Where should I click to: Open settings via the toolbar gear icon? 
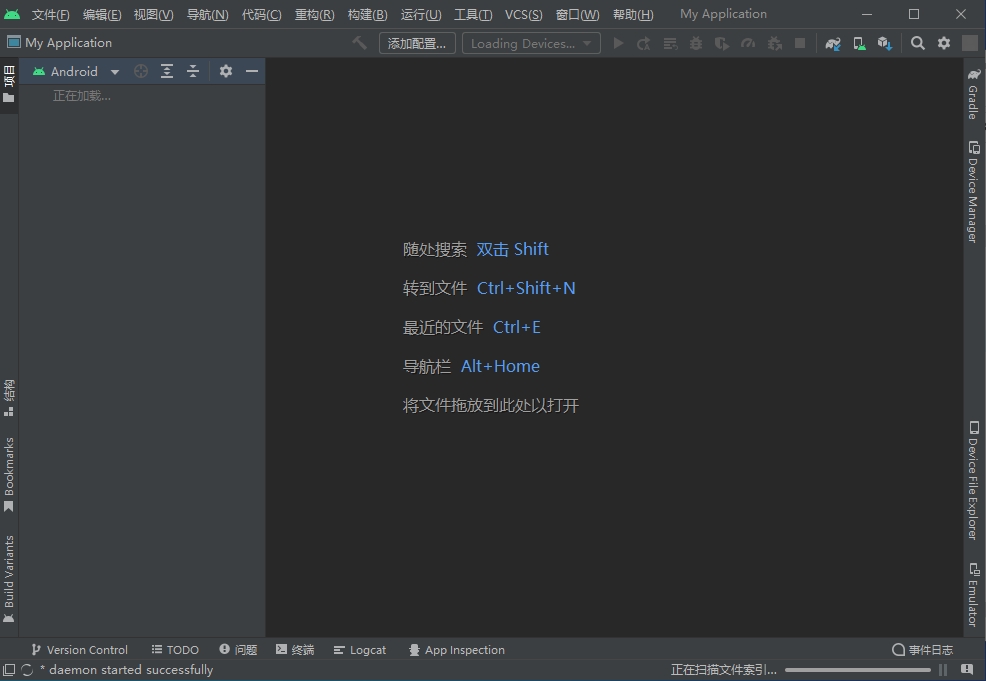942,43
